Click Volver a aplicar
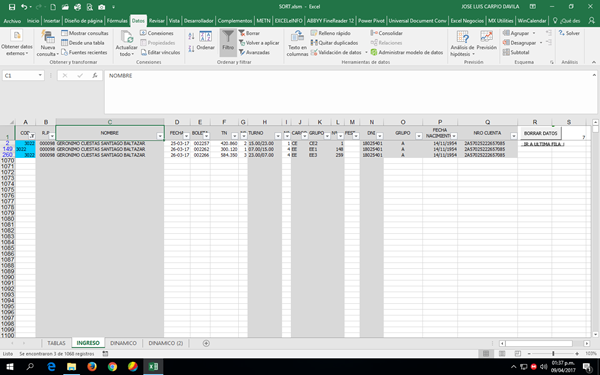The height and width of the screenshot is (375, 600). 259,43
